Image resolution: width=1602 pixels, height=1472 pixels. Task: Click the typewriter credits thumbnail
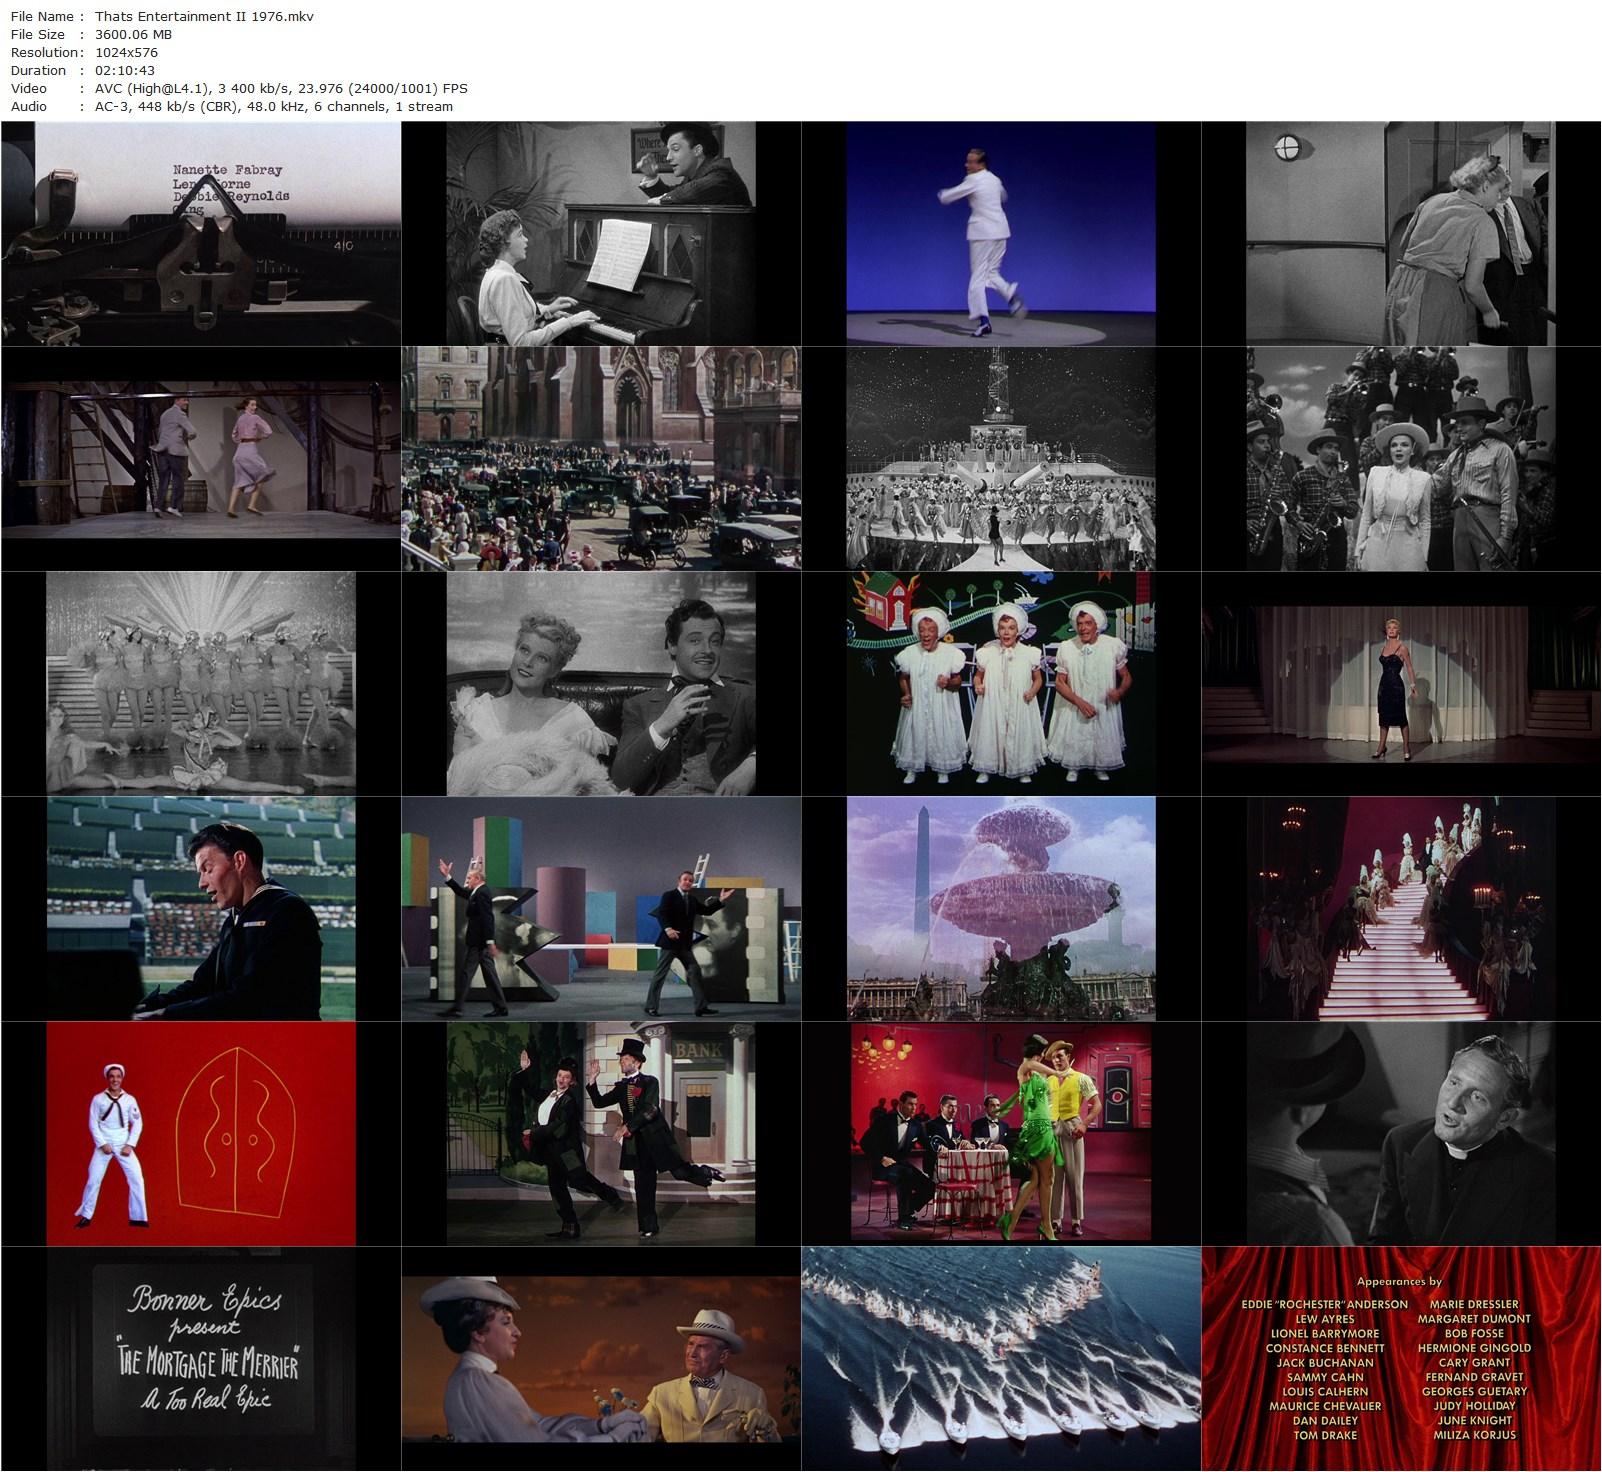coord(201,234)
